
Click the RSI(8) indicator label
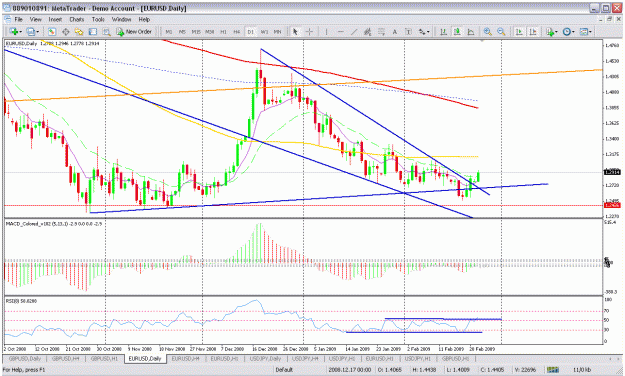(21, 301)
